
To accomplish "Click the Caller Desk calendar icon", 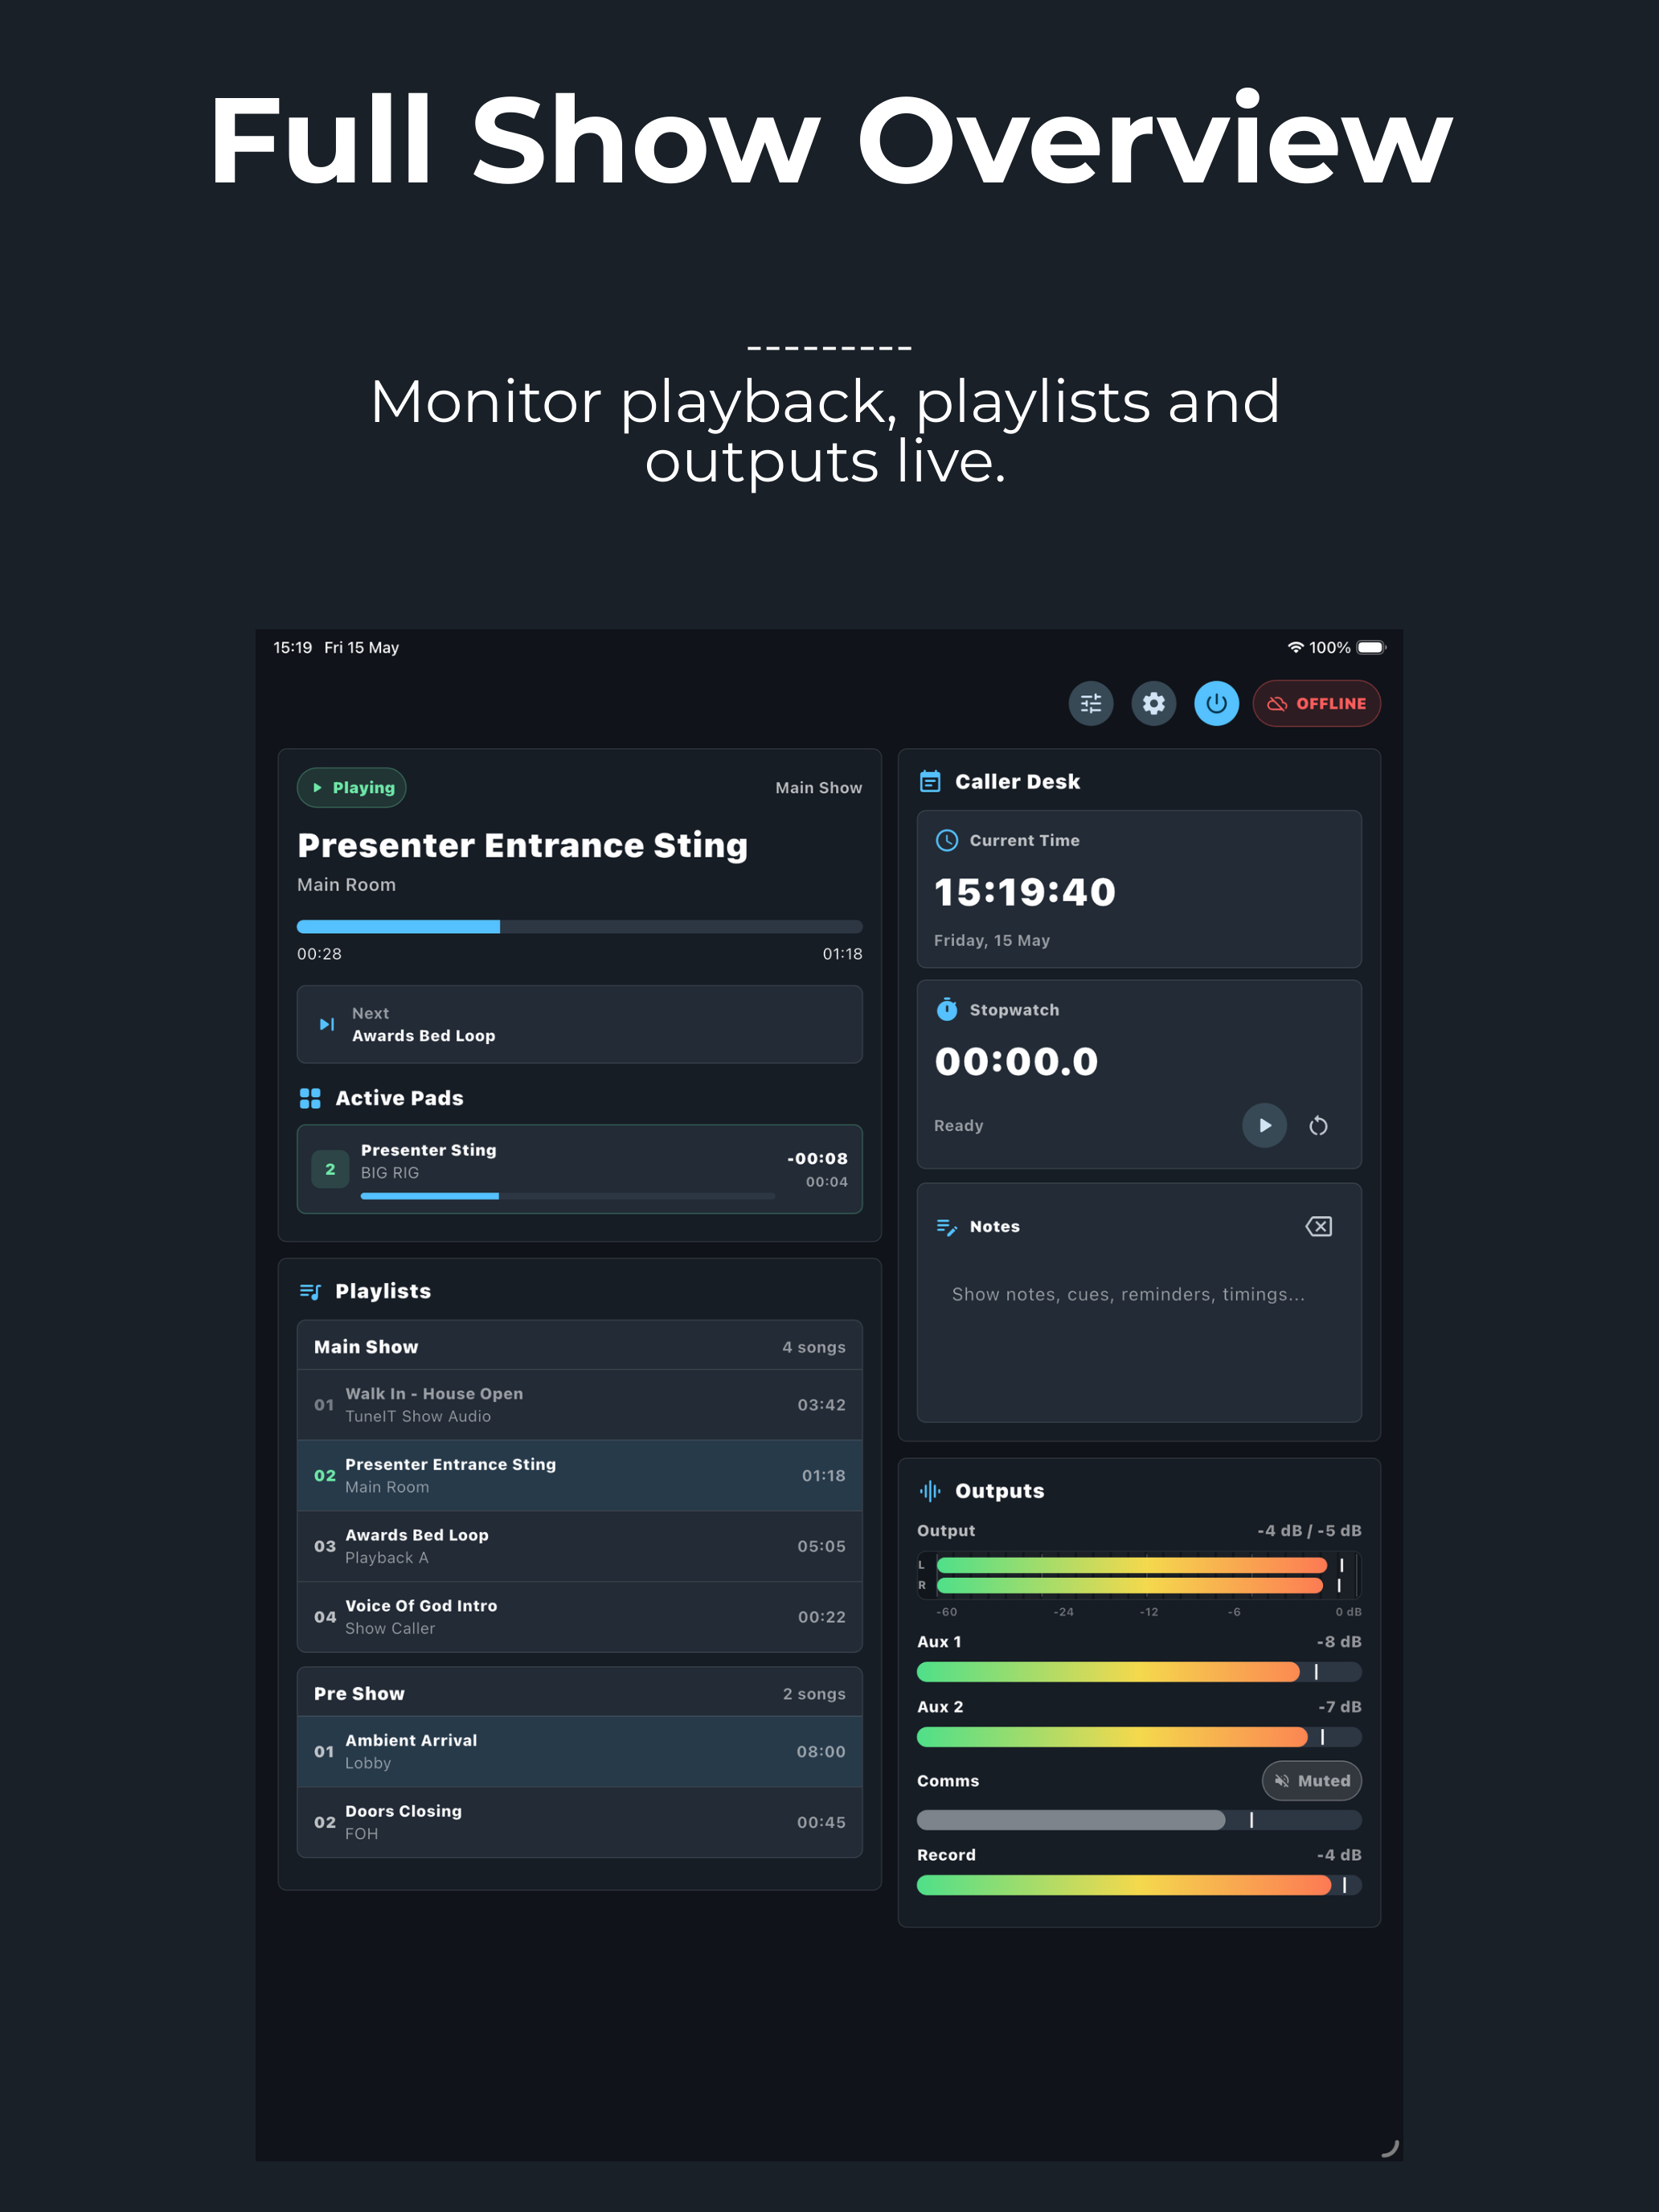I will tap(930, 781).
